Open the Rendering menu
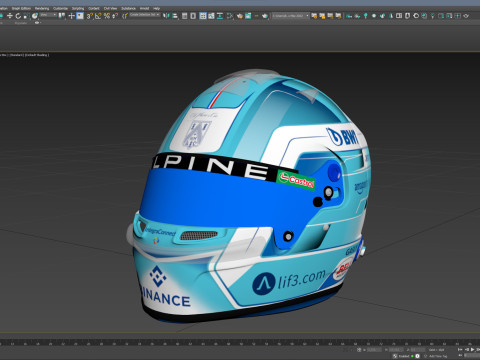 click(x=42, y=8)
